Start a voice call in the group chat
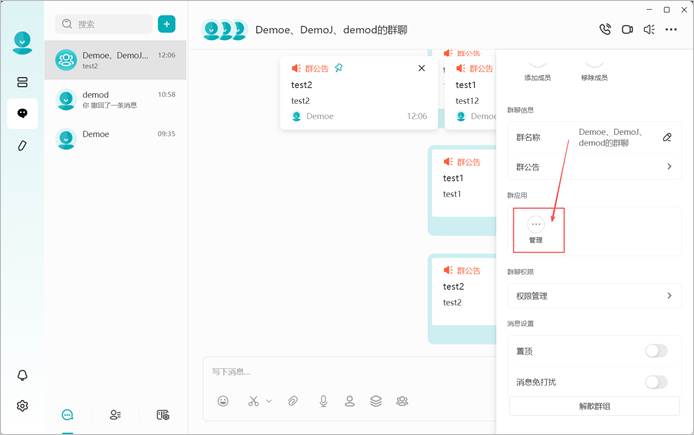Screen dimensions: 694x435 click(x=605, y=30)
